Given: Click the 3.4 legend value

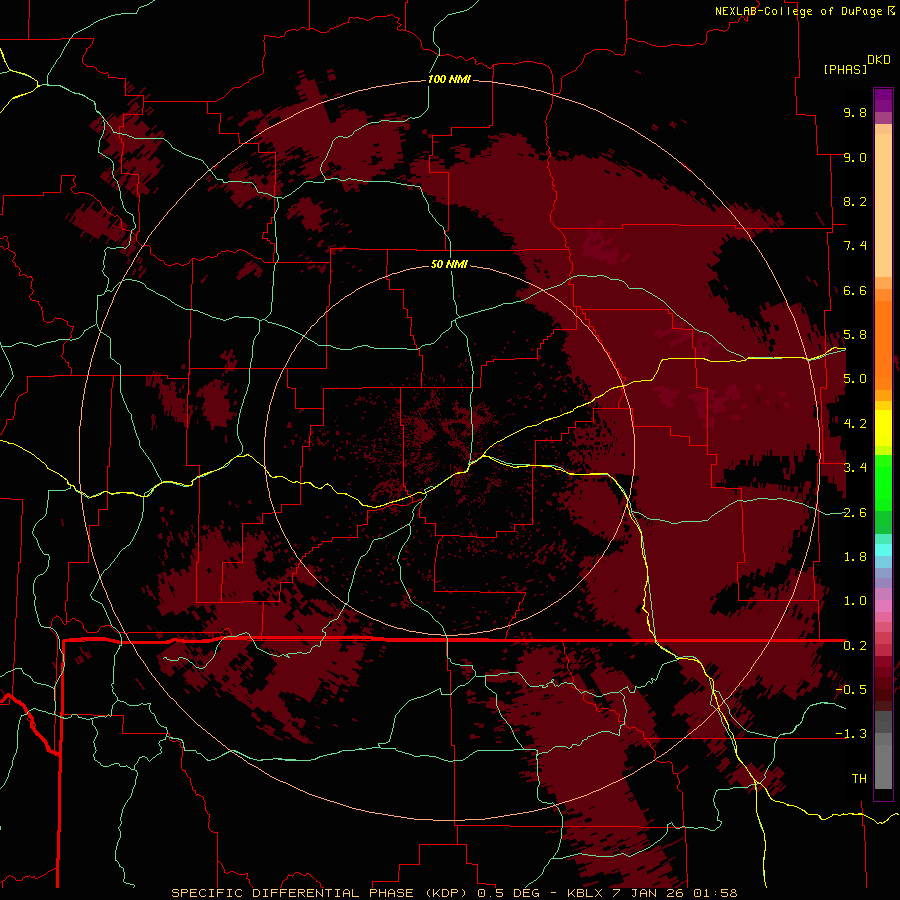Looking at the screenshot, I should click(855, 468).
